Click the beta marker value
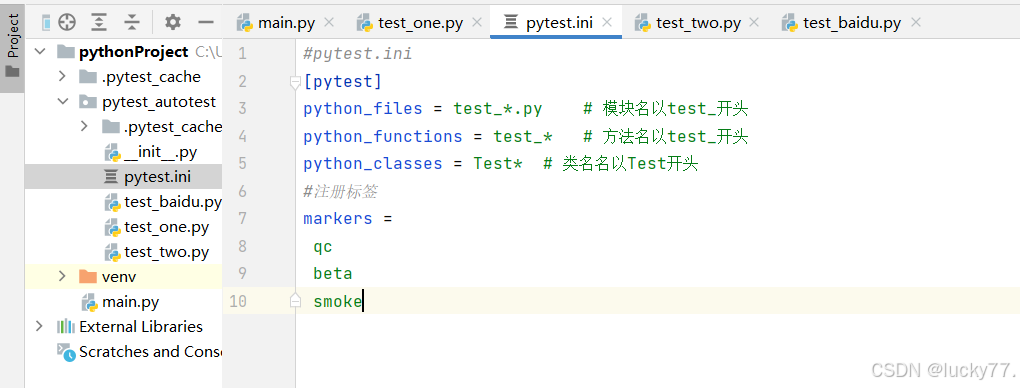Viewport: 1020px width, 388px height. [332, 273]
